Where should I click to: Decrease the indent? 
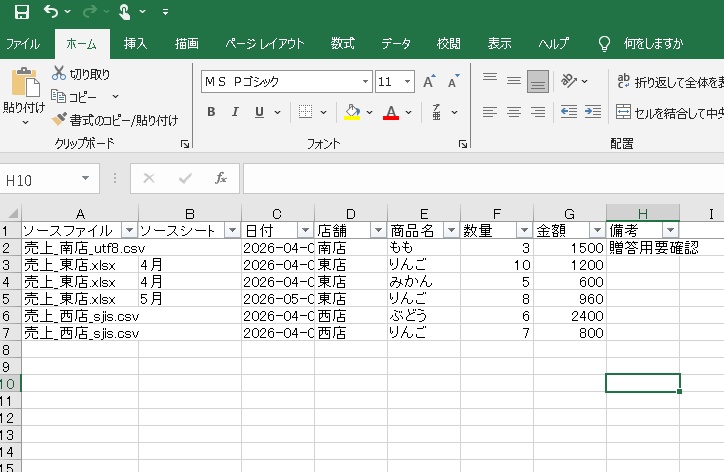(568, 112)
